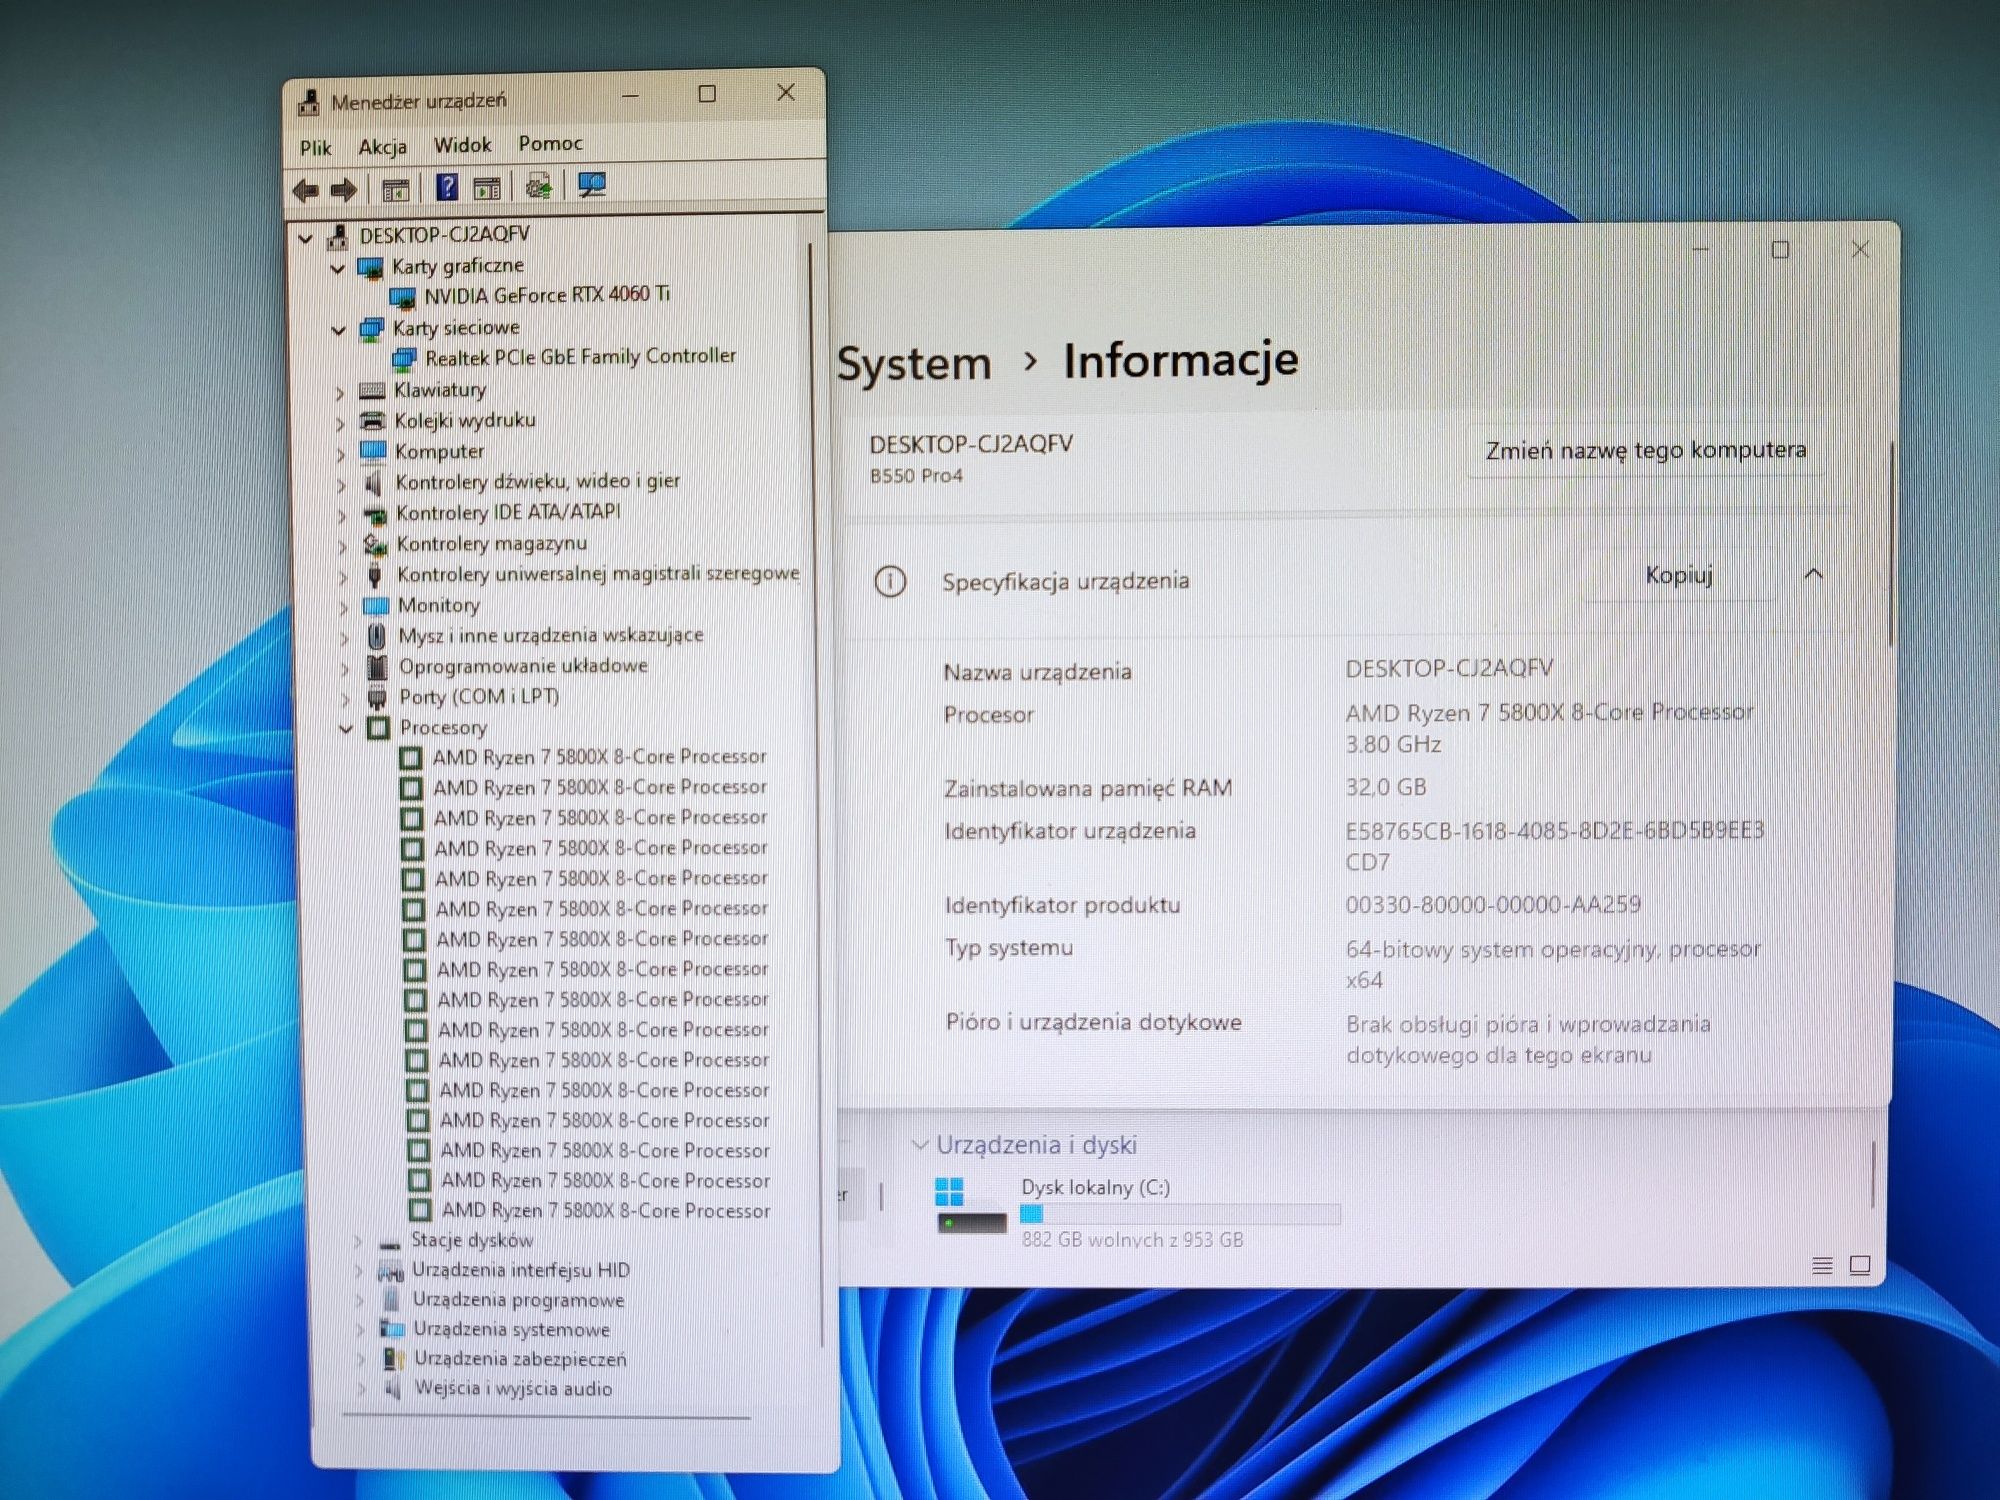Click the Forward arrow in Device Manager toolbar

click(343, 189)
